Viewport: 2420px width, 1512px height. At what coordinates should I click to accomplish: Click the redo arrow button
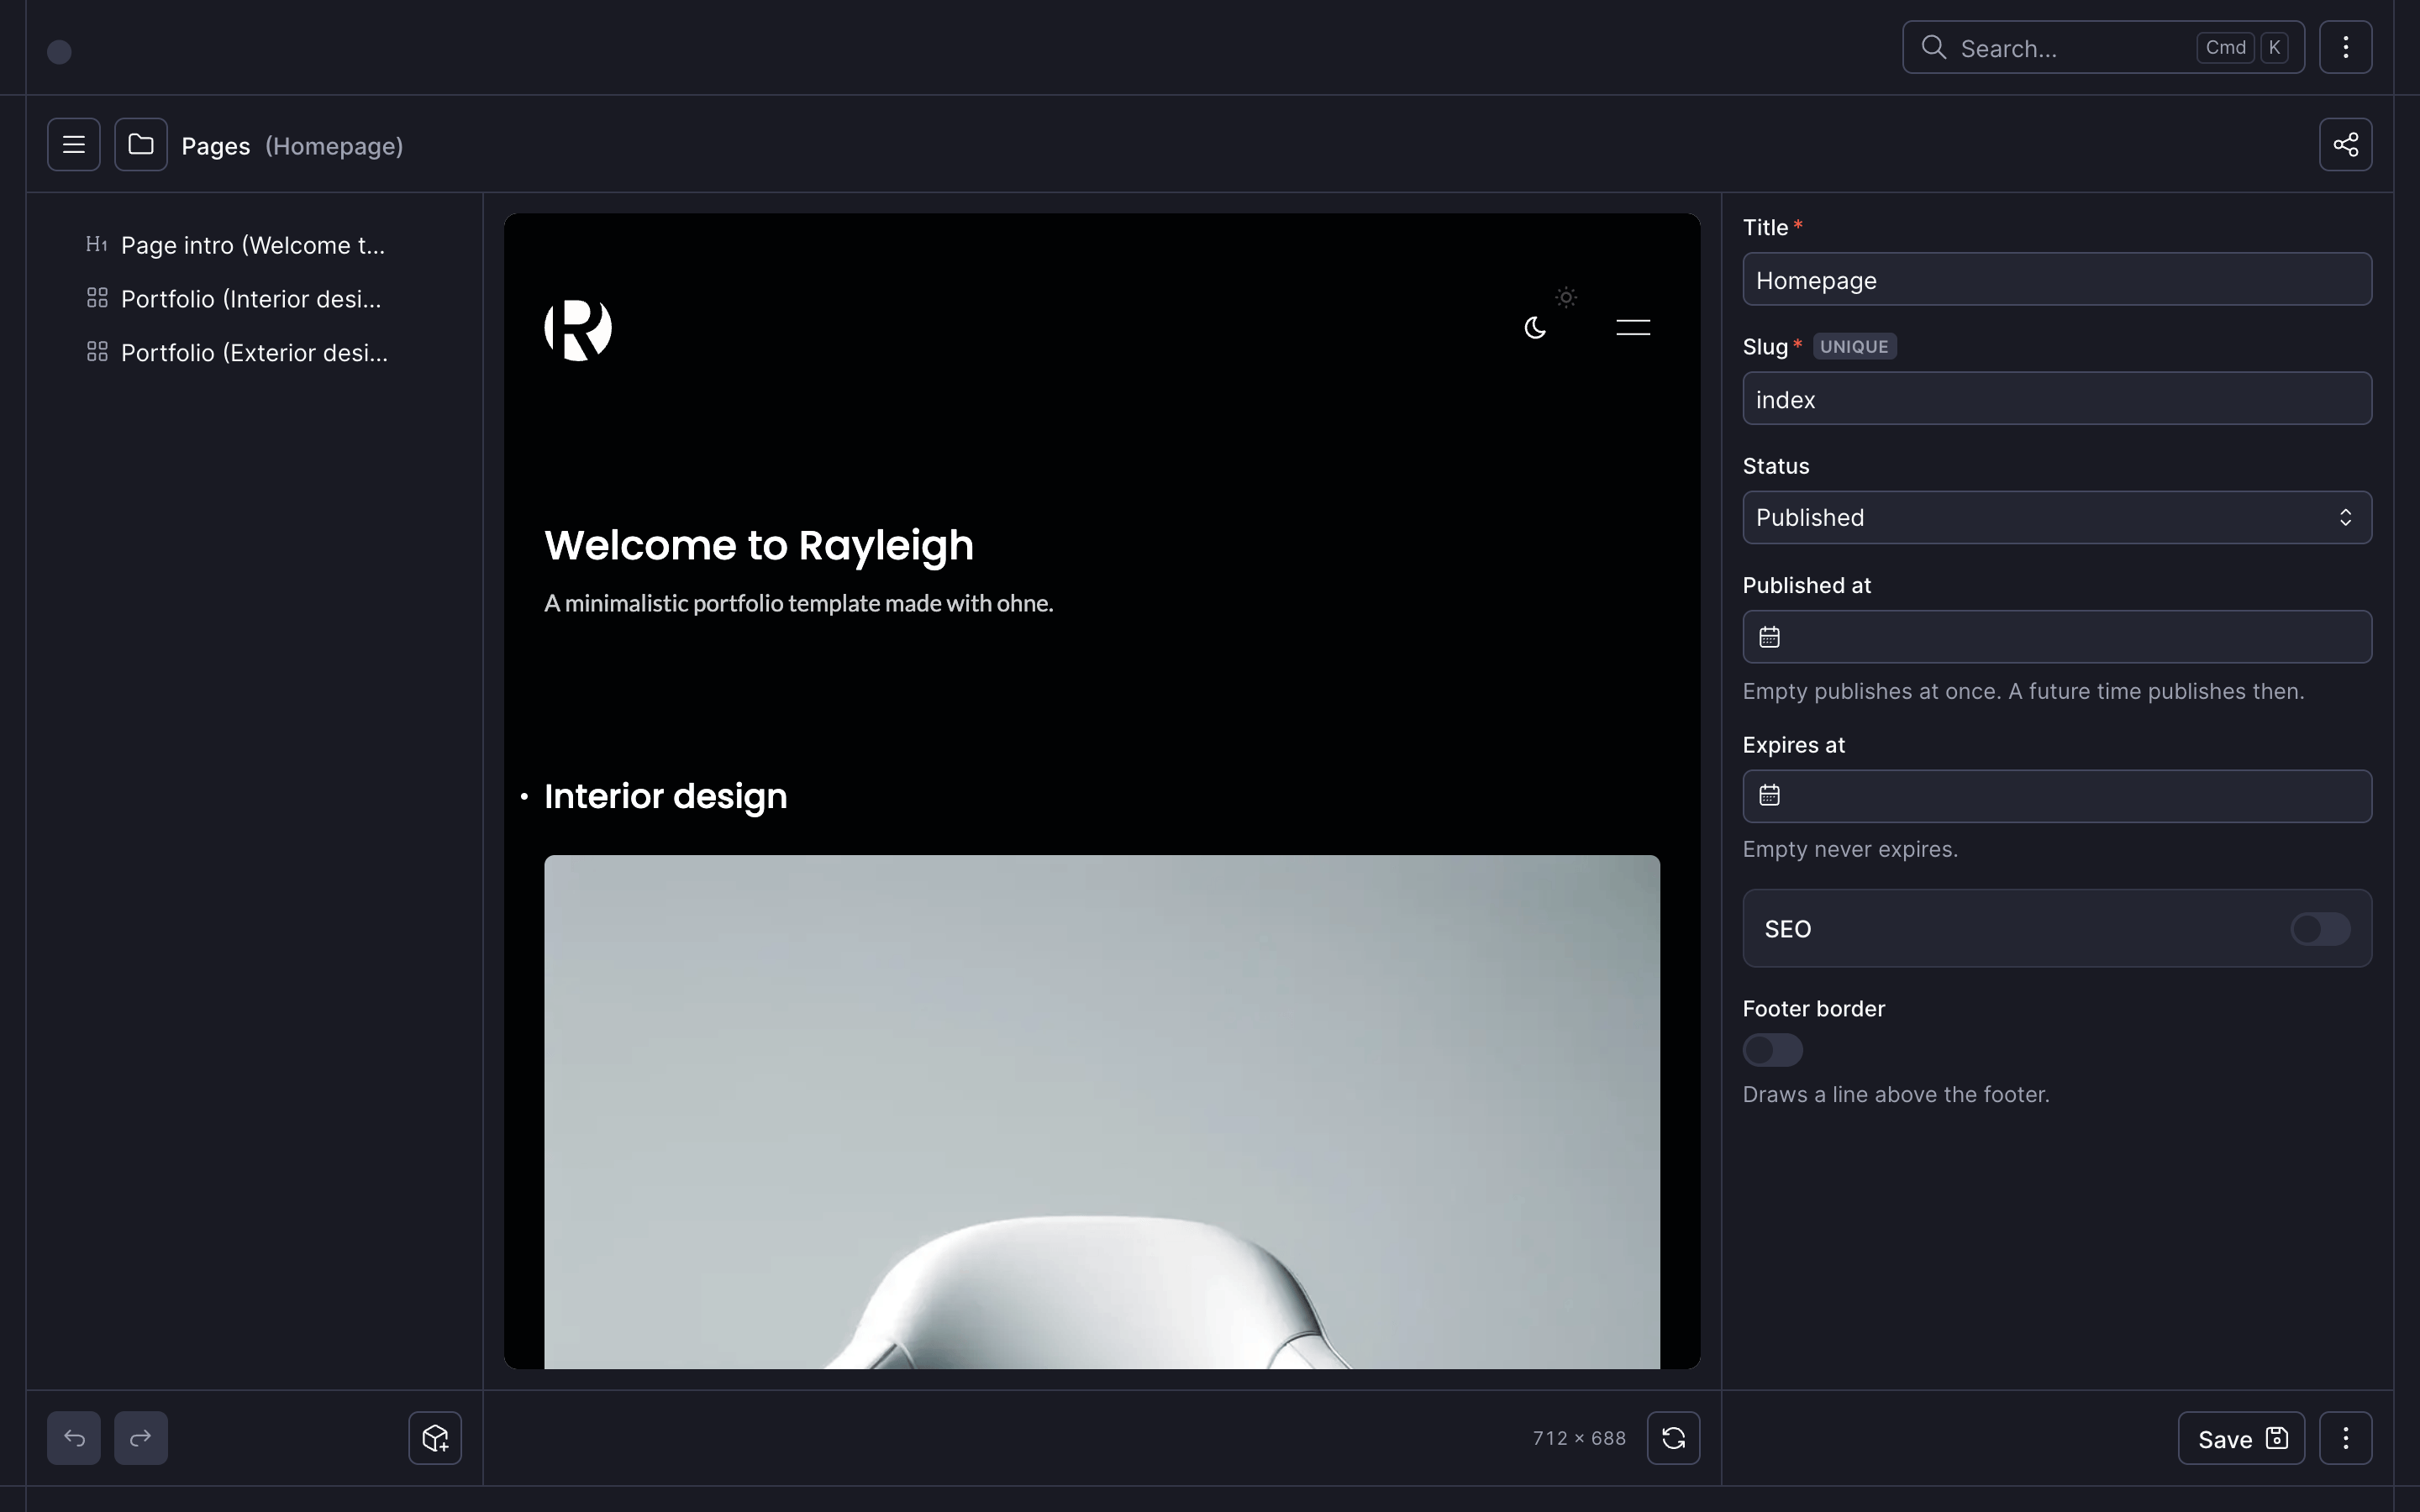pos(141,1438)
